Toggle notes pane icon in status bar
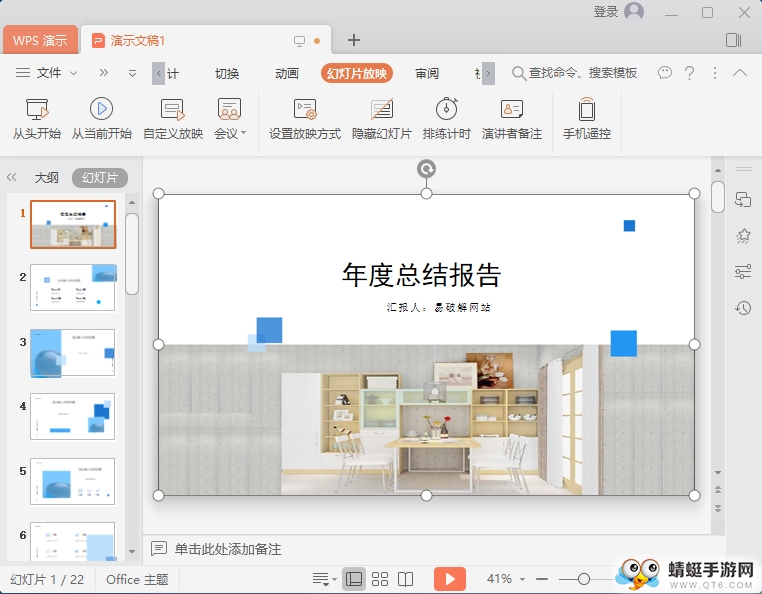762x594 pixels. pyautogui.click(x=324, y=579)
